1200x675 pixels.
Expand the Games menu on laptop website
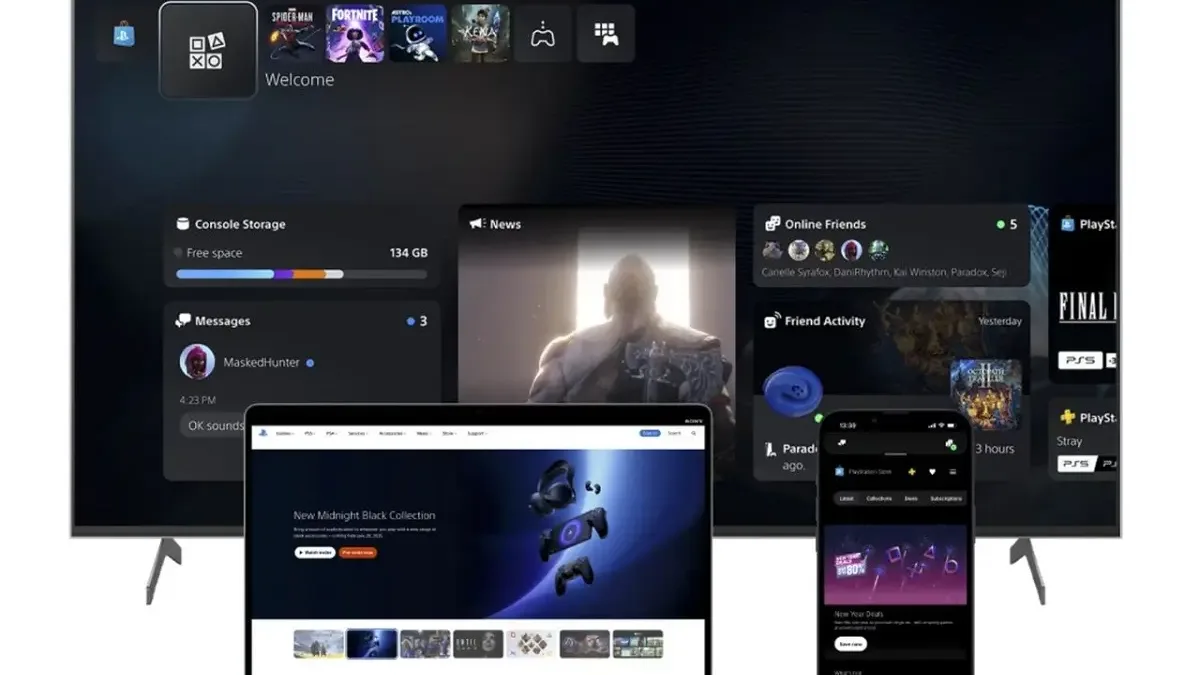(285, 433)
